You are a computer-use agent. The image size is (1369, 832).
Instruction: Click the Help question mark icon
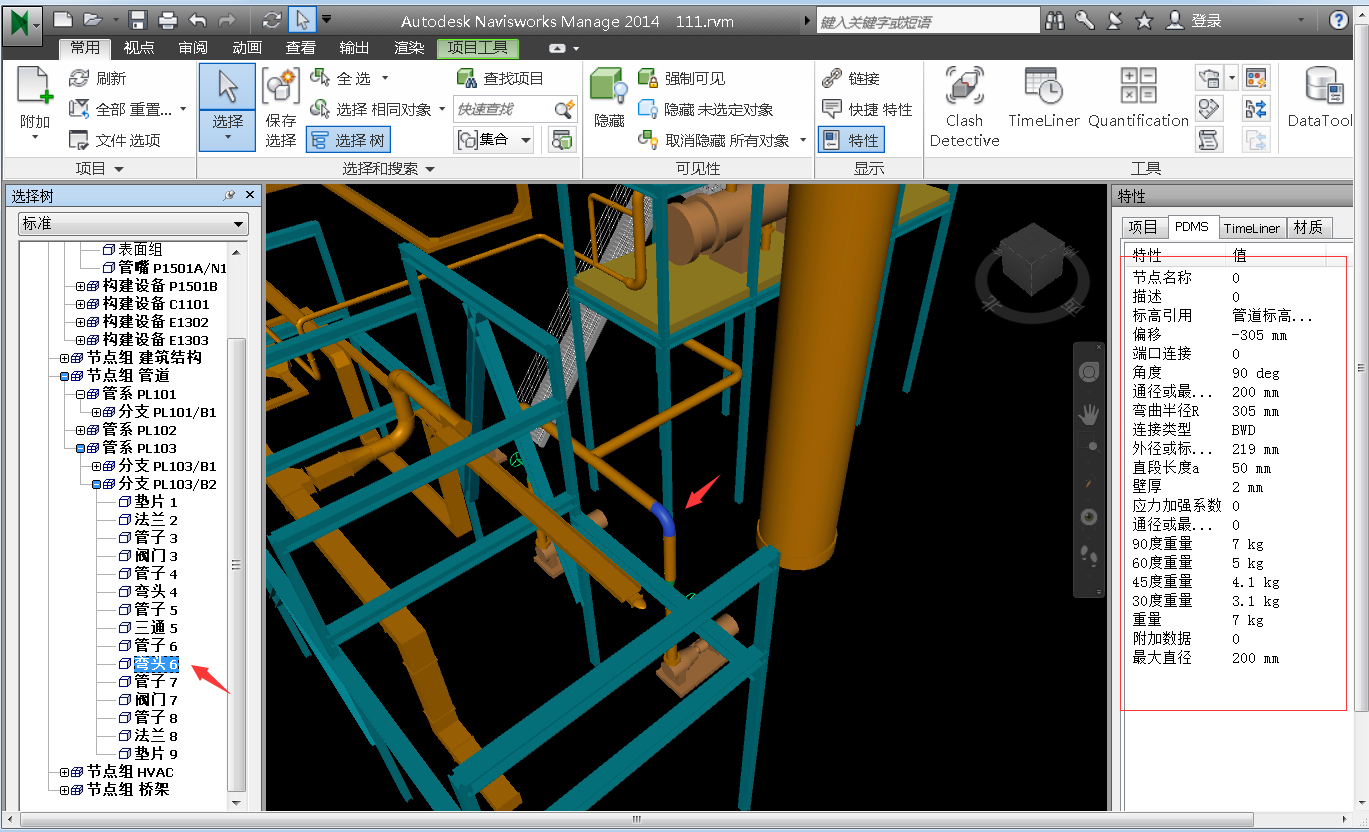(x=1339, y=20)
